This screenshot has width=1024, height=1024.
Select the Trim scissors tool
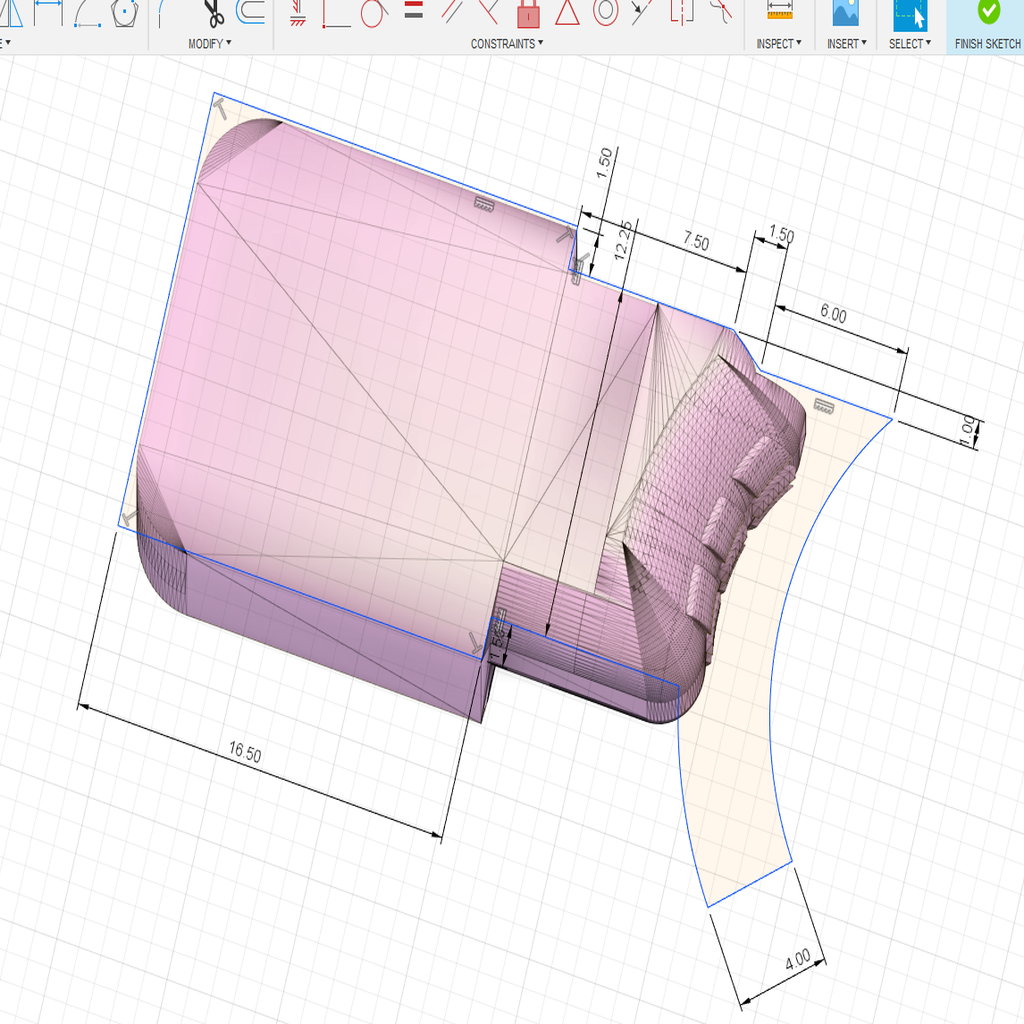click(x=212, y=13)
